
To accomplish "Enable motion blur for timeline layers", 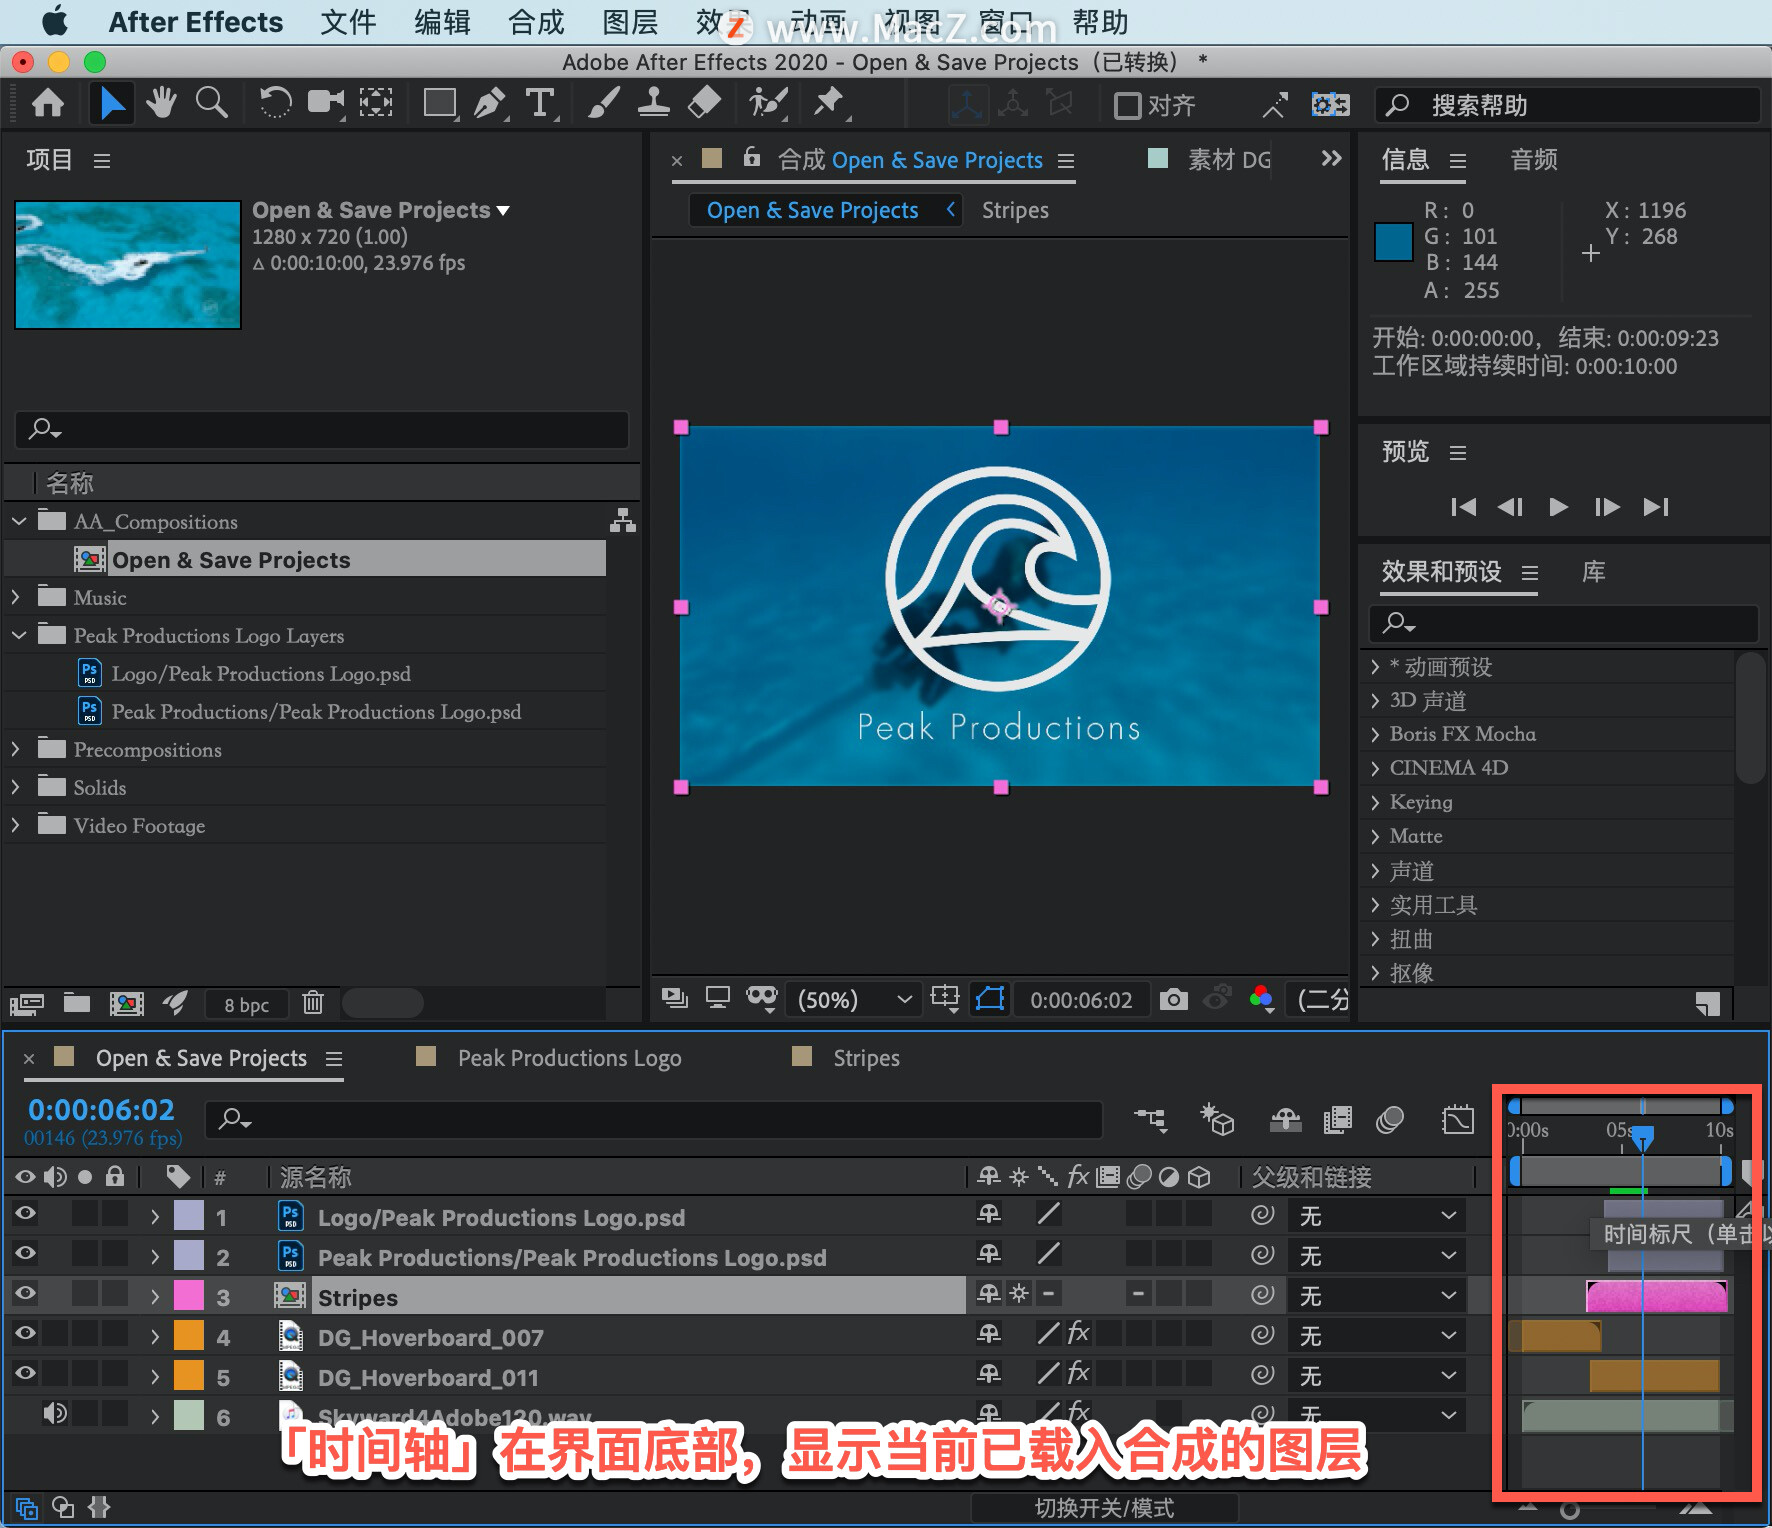I will coord(1390,1120).
